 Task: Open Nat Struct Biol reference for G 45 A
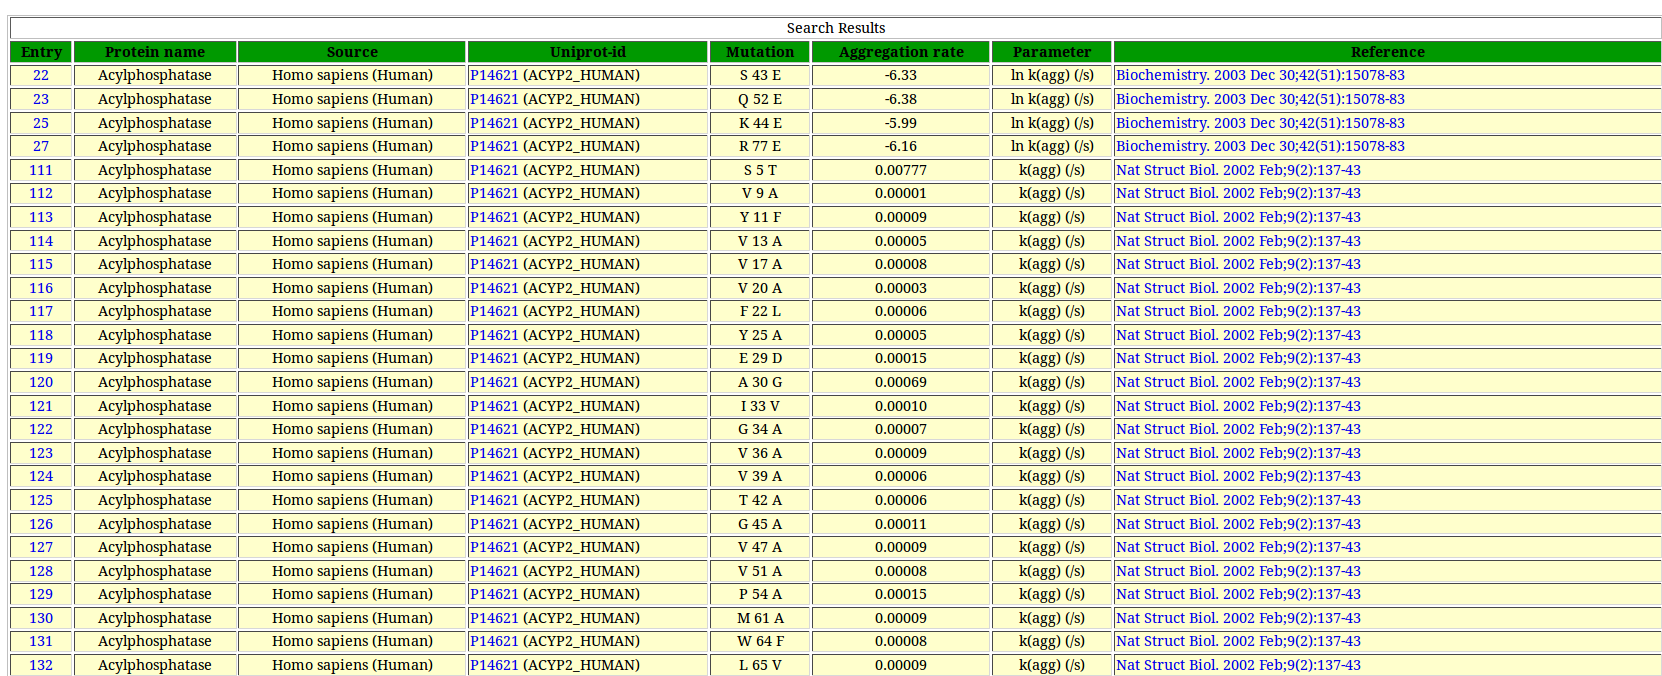pyautogui.click(x=1238, y=524)
